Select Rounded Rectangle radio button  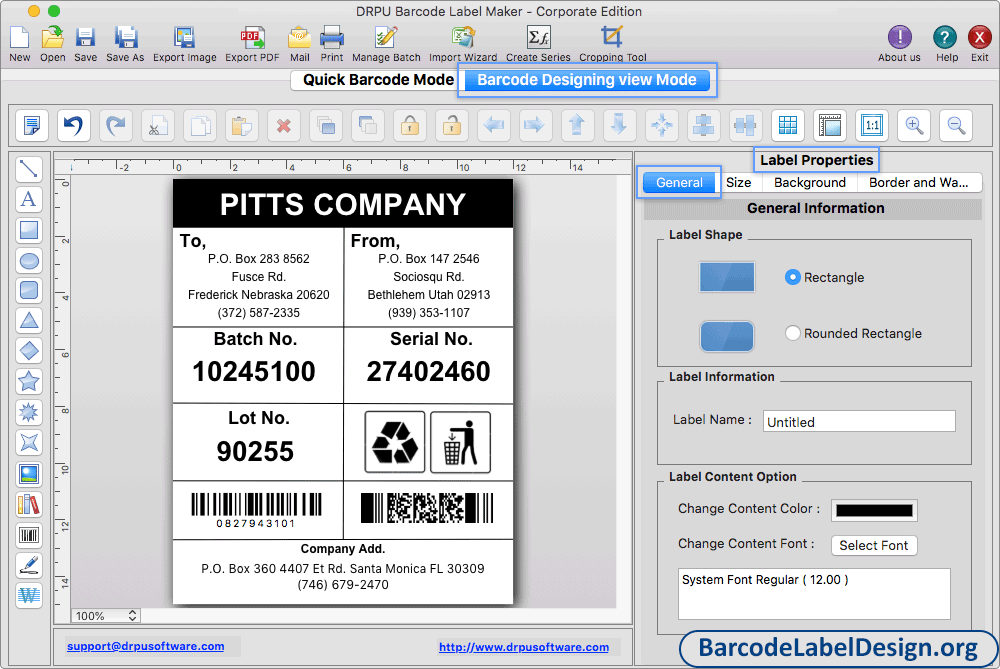(x=792, y=333)
